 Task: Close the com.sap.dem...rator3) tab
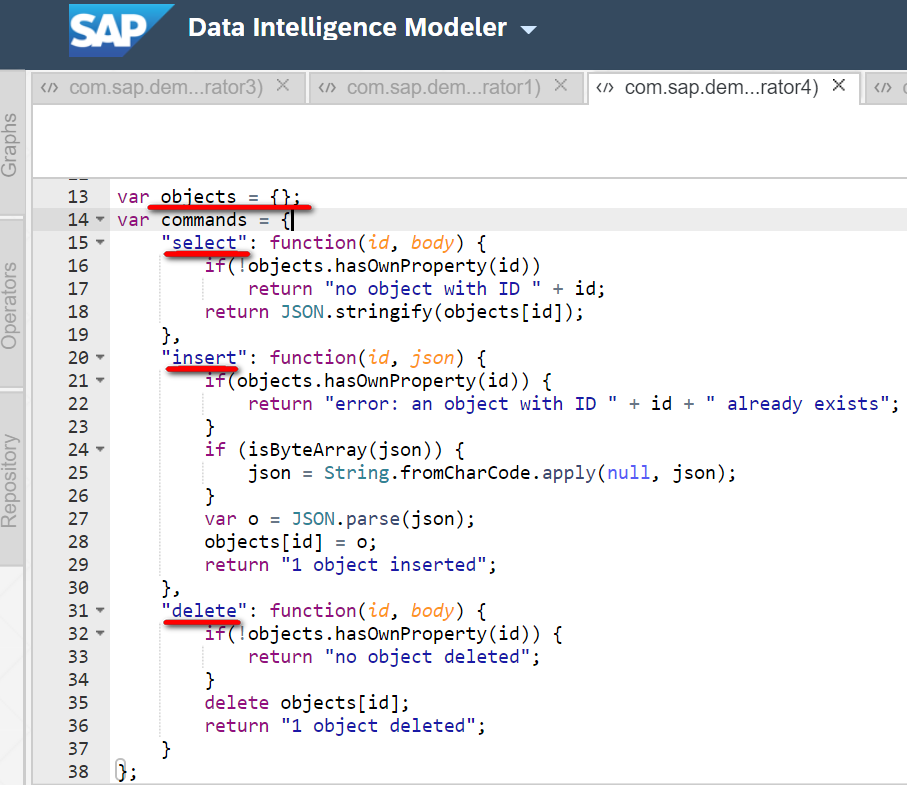283,86
